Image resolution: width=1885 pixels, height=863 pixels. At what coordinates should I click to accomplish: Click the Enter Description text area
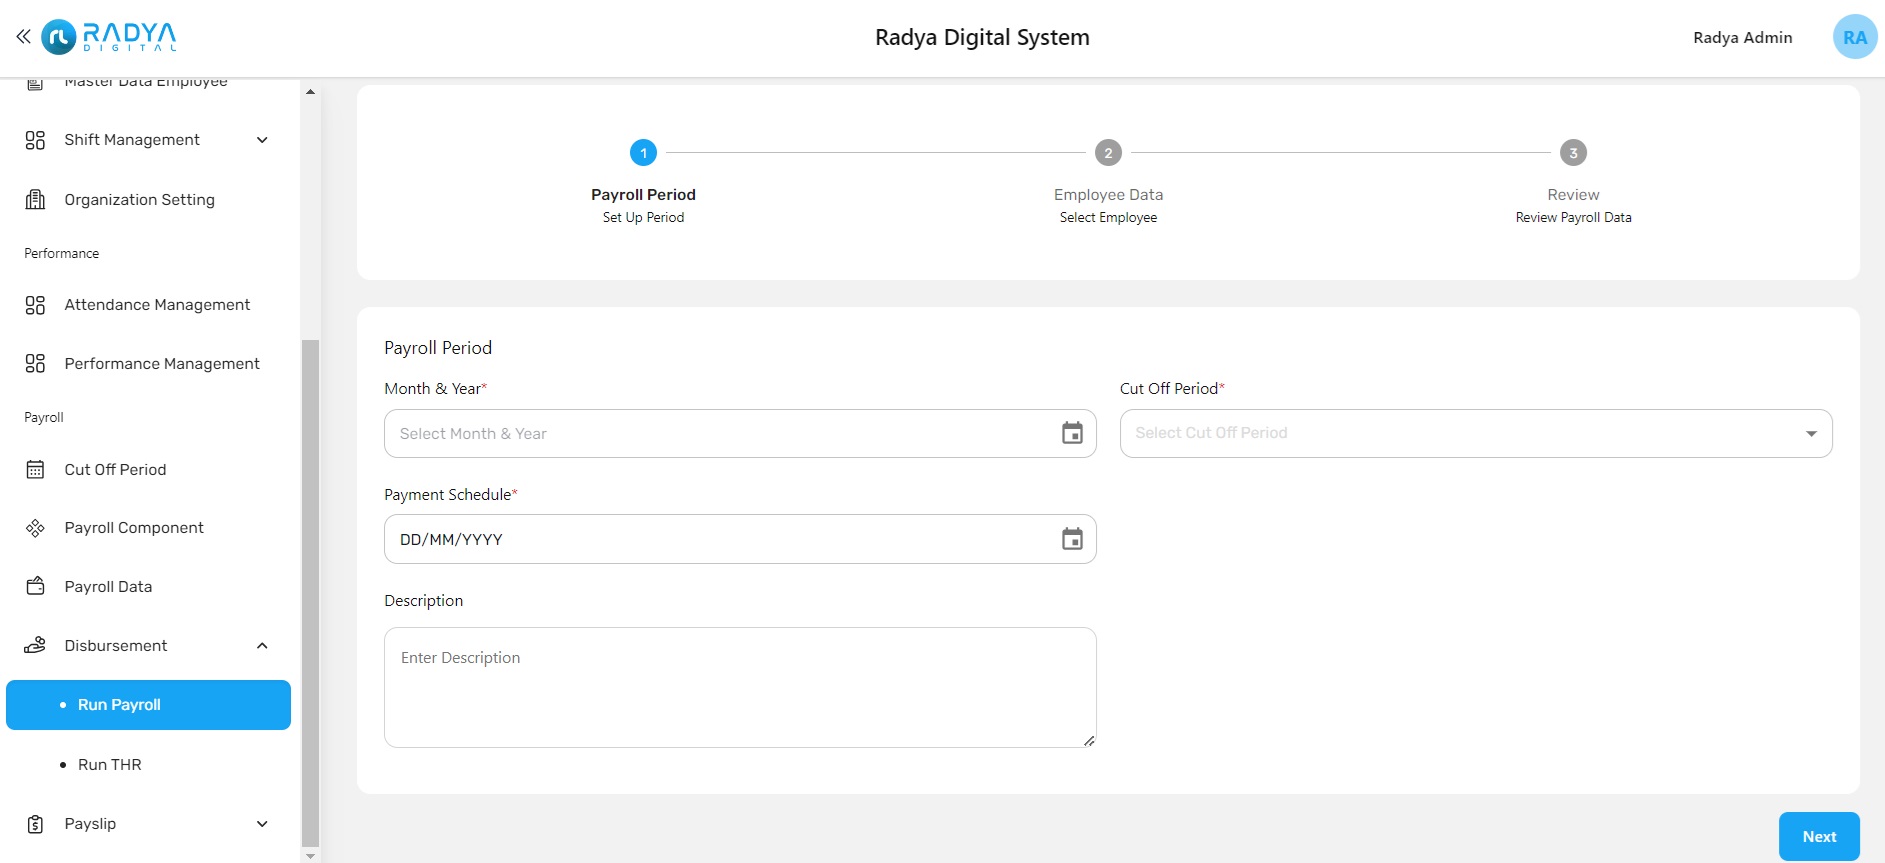[x=740, y=687]
